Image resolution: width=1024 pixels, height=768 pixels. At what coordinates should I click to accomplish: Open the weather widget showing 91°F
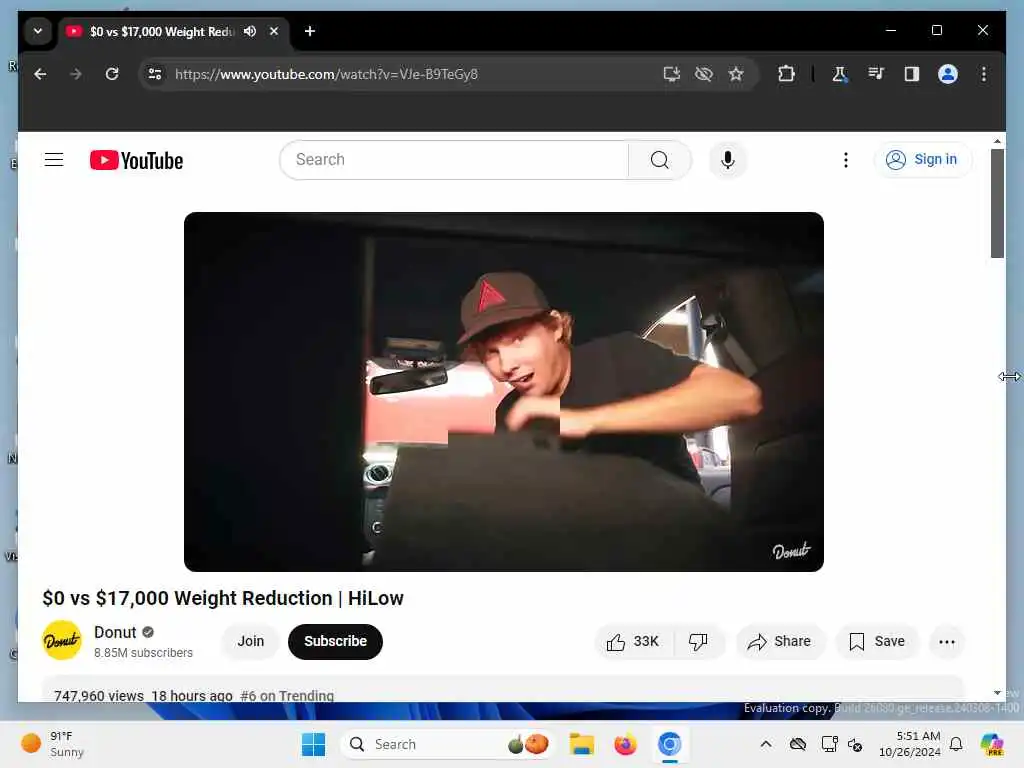click(54, 744)
